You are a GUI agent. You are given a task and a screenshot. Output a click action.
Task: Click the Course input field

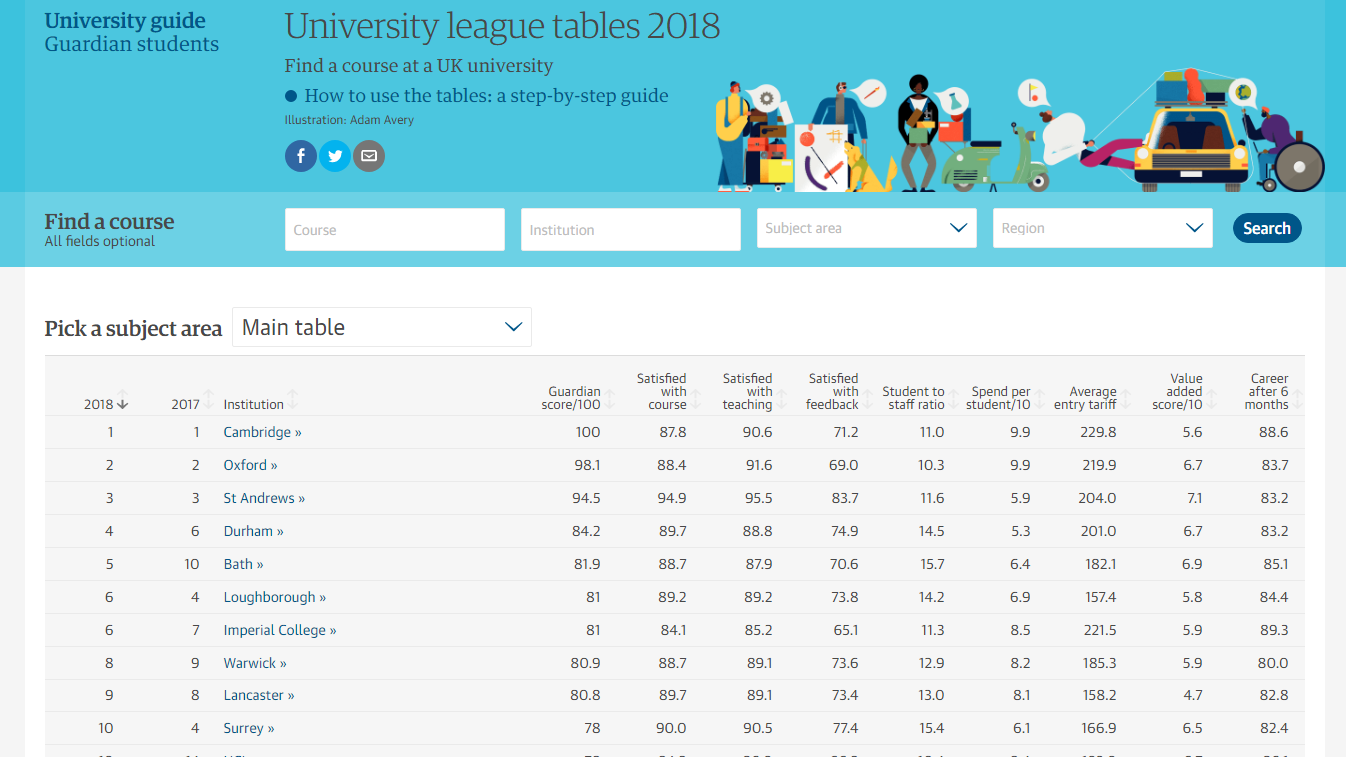[395, 229]
